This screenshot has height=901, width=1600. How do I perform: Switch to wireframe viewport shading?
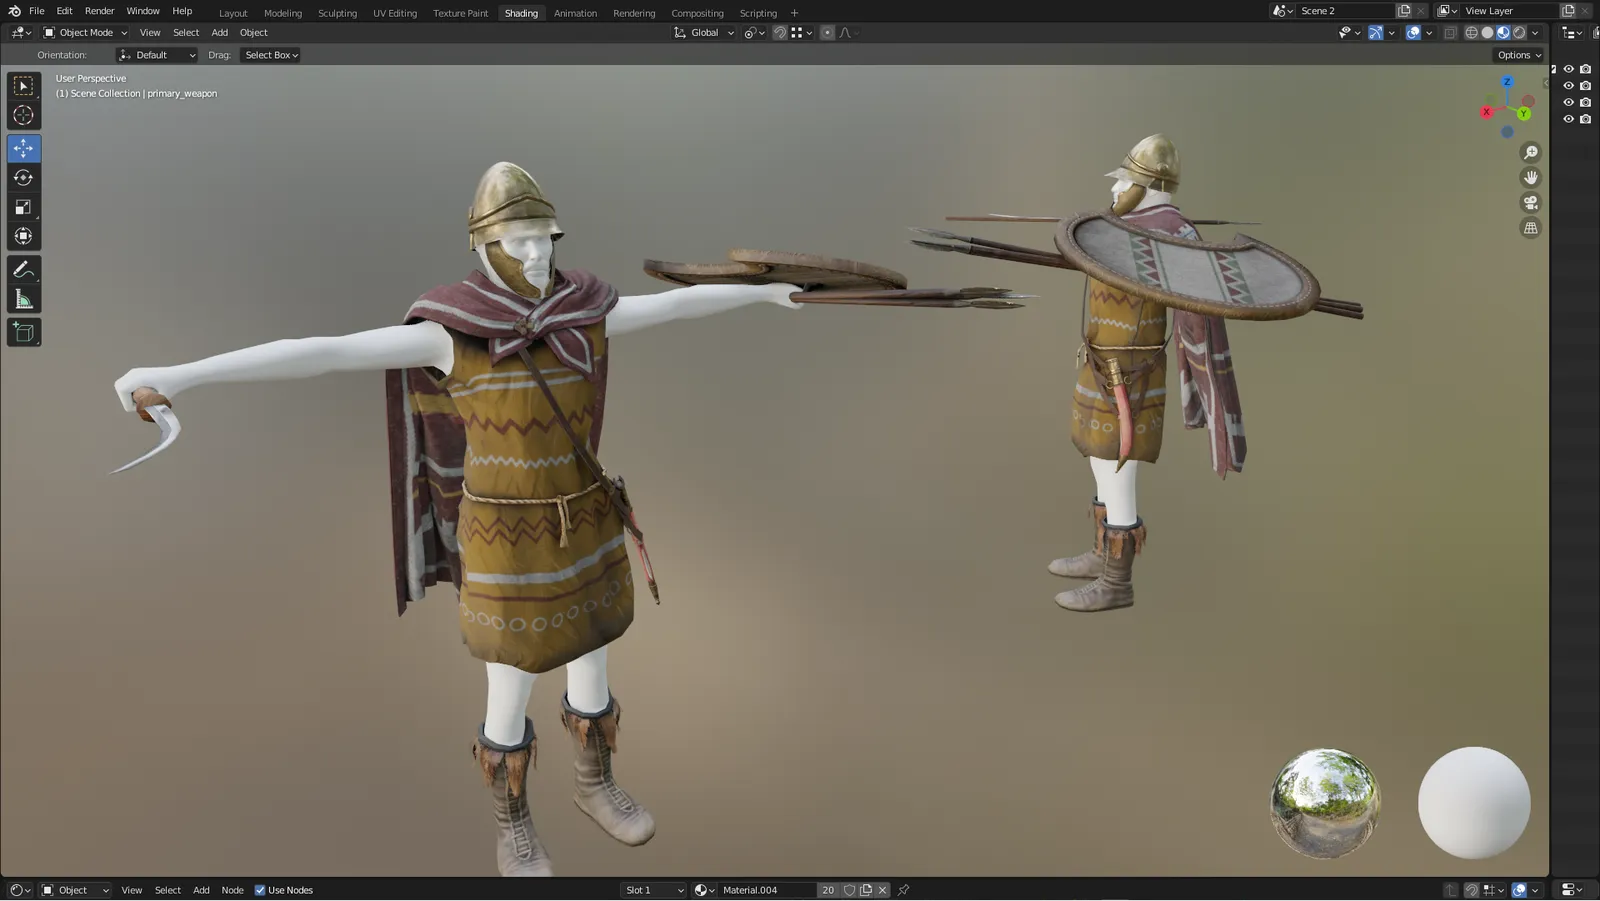pos(1471,33)
